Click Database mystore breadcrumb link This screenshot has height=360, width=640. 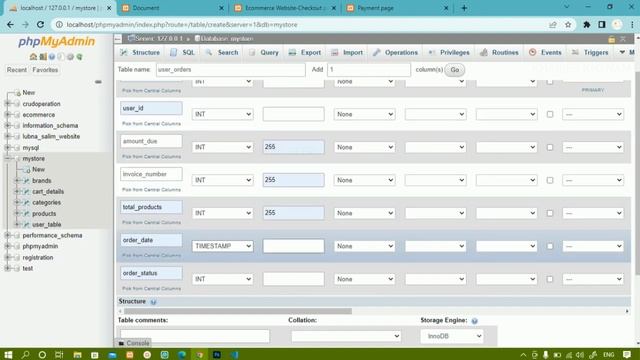coord(224,39)
